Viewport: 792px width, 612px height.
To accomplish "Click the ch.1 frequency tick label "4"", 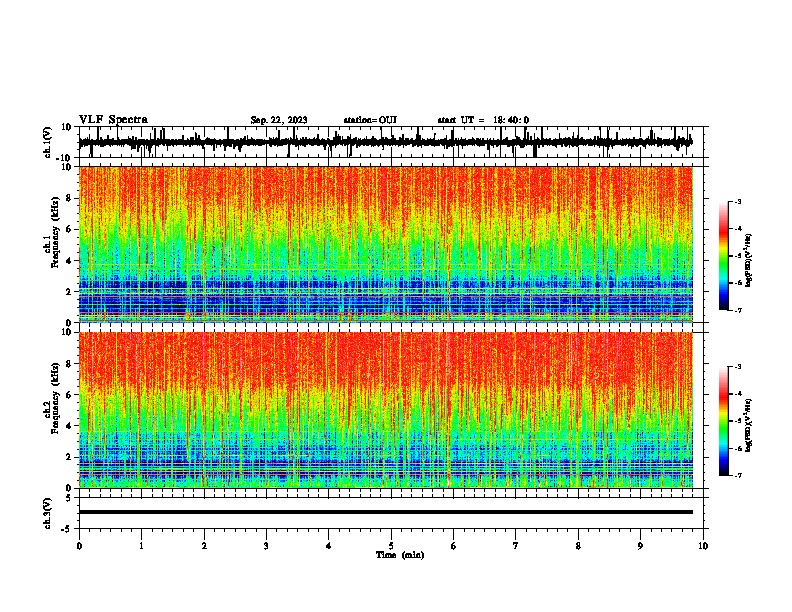I will (69, 261).
